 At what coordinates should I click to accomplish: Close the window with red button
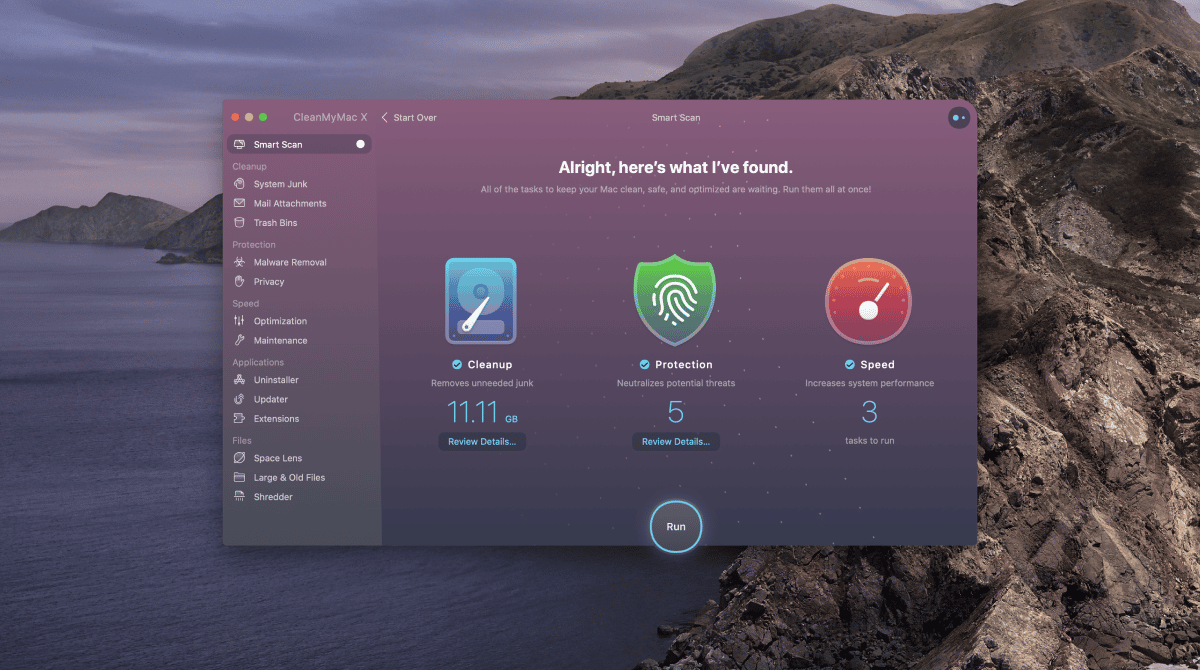(234, 117)
